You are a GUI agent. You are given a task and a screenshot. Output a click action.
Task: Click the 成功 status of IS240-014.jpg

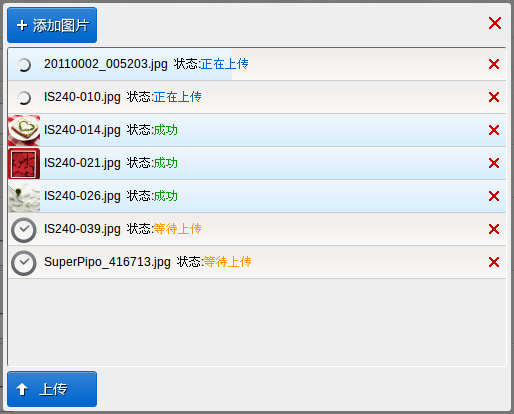pos(165,130)
